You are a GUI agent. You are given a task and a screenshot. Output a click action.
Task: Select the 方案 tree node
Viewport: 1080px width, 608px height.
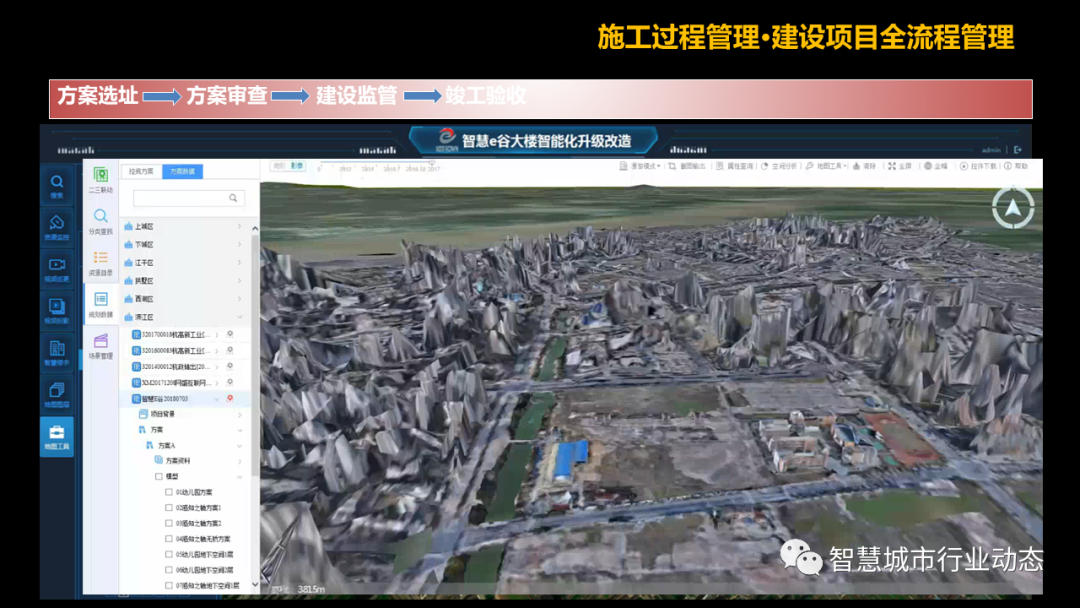point(156,430)
